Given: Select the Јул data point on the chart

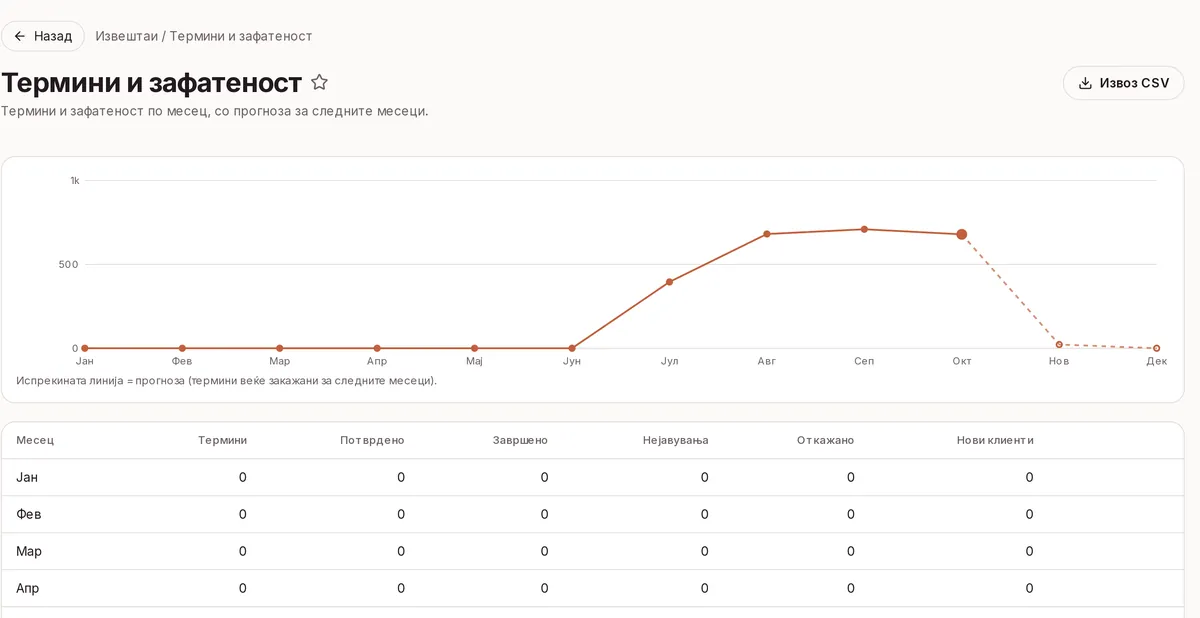Looking at the screenshot, I should 669,282.
